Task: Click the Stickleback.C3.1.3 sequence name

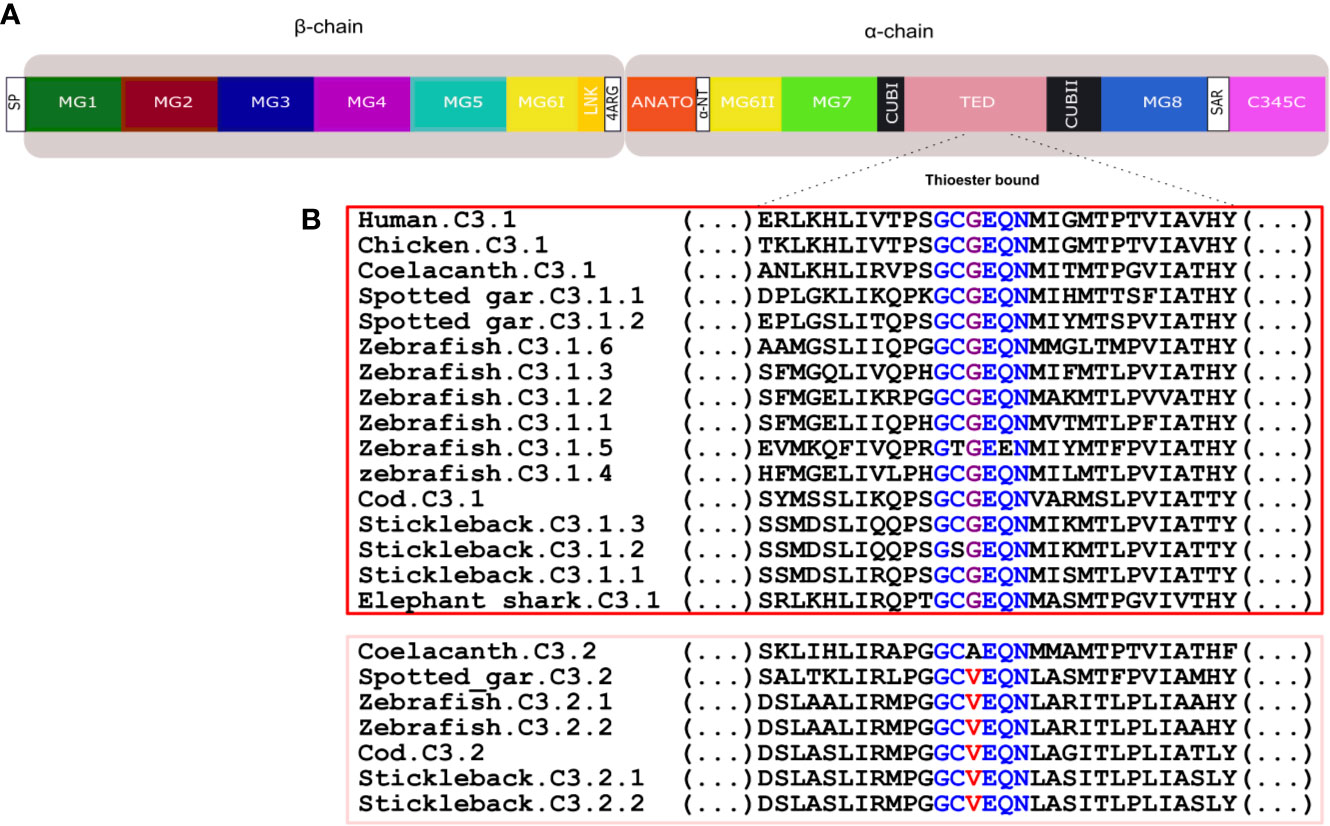Action: (501, 525)
